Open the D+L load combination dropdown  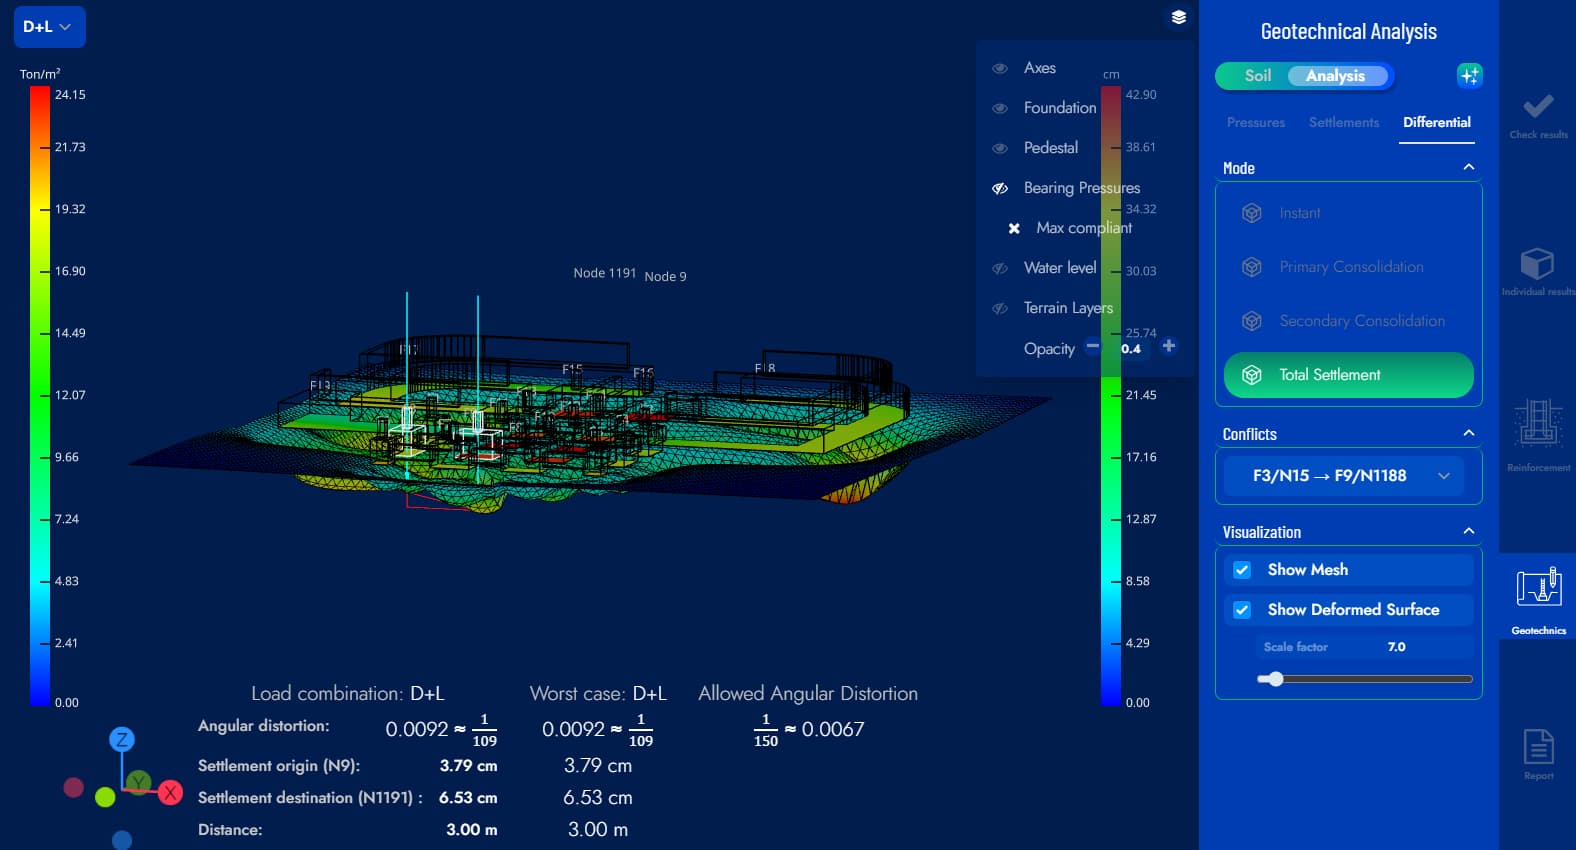(49, 27)
